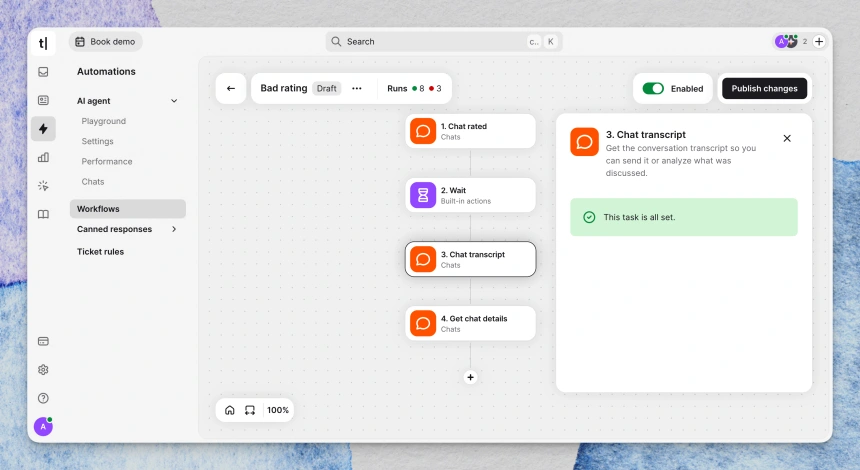Open the book knowledge base icon

(x=43, y=214)
